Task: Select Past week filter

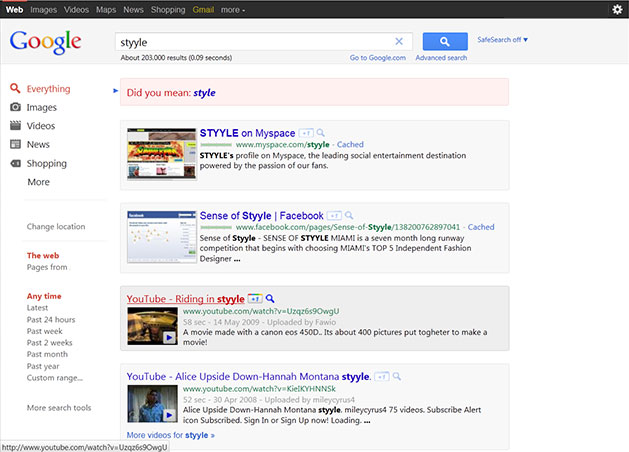Action: [x=45, y=331]
